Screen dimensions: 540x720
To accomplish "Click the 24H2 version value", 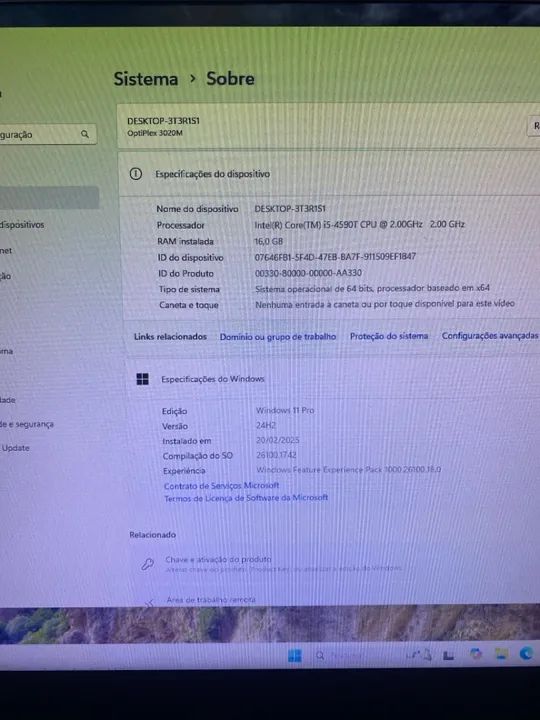I will pyautogui.click(x=266, y=425).
